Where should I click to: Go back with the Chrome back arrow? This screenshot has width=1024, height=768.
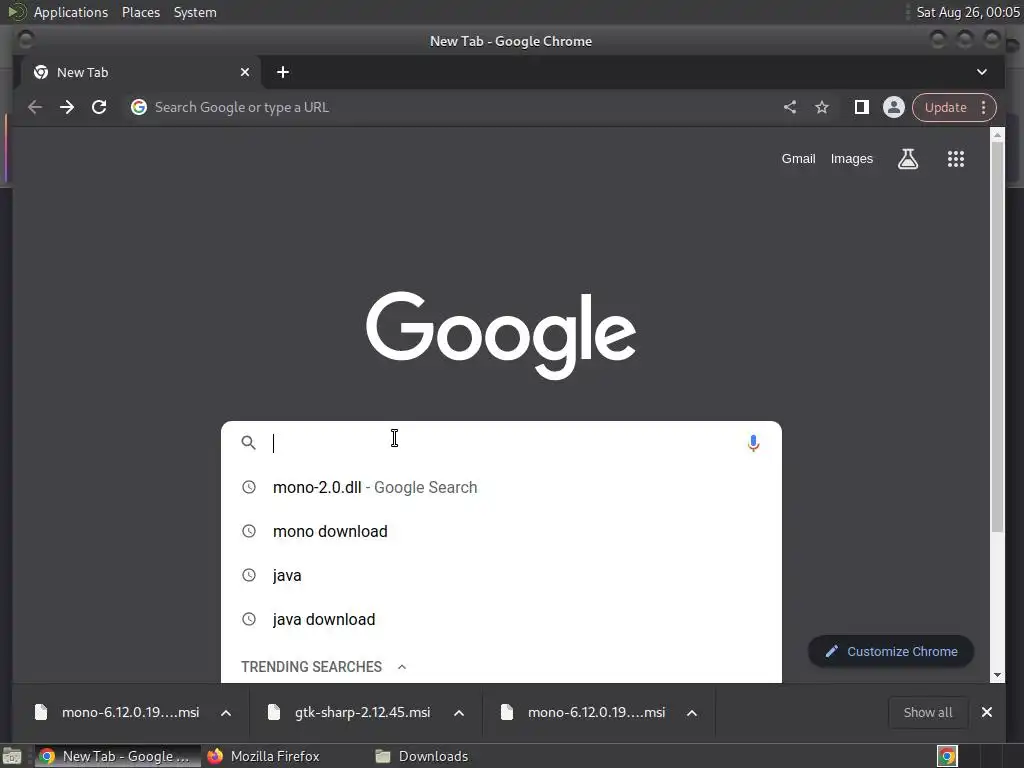tap(35, 107)
